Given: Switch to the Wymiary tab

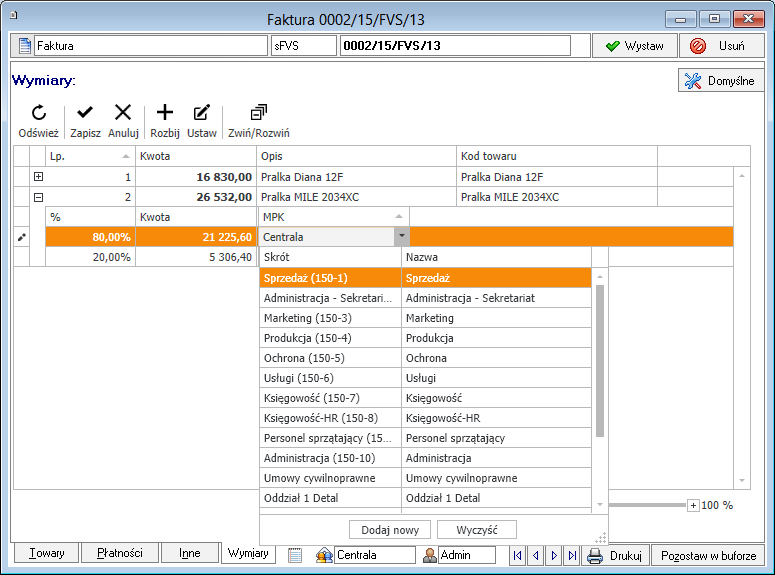Looking at the screenshot, I should [248, 553].
